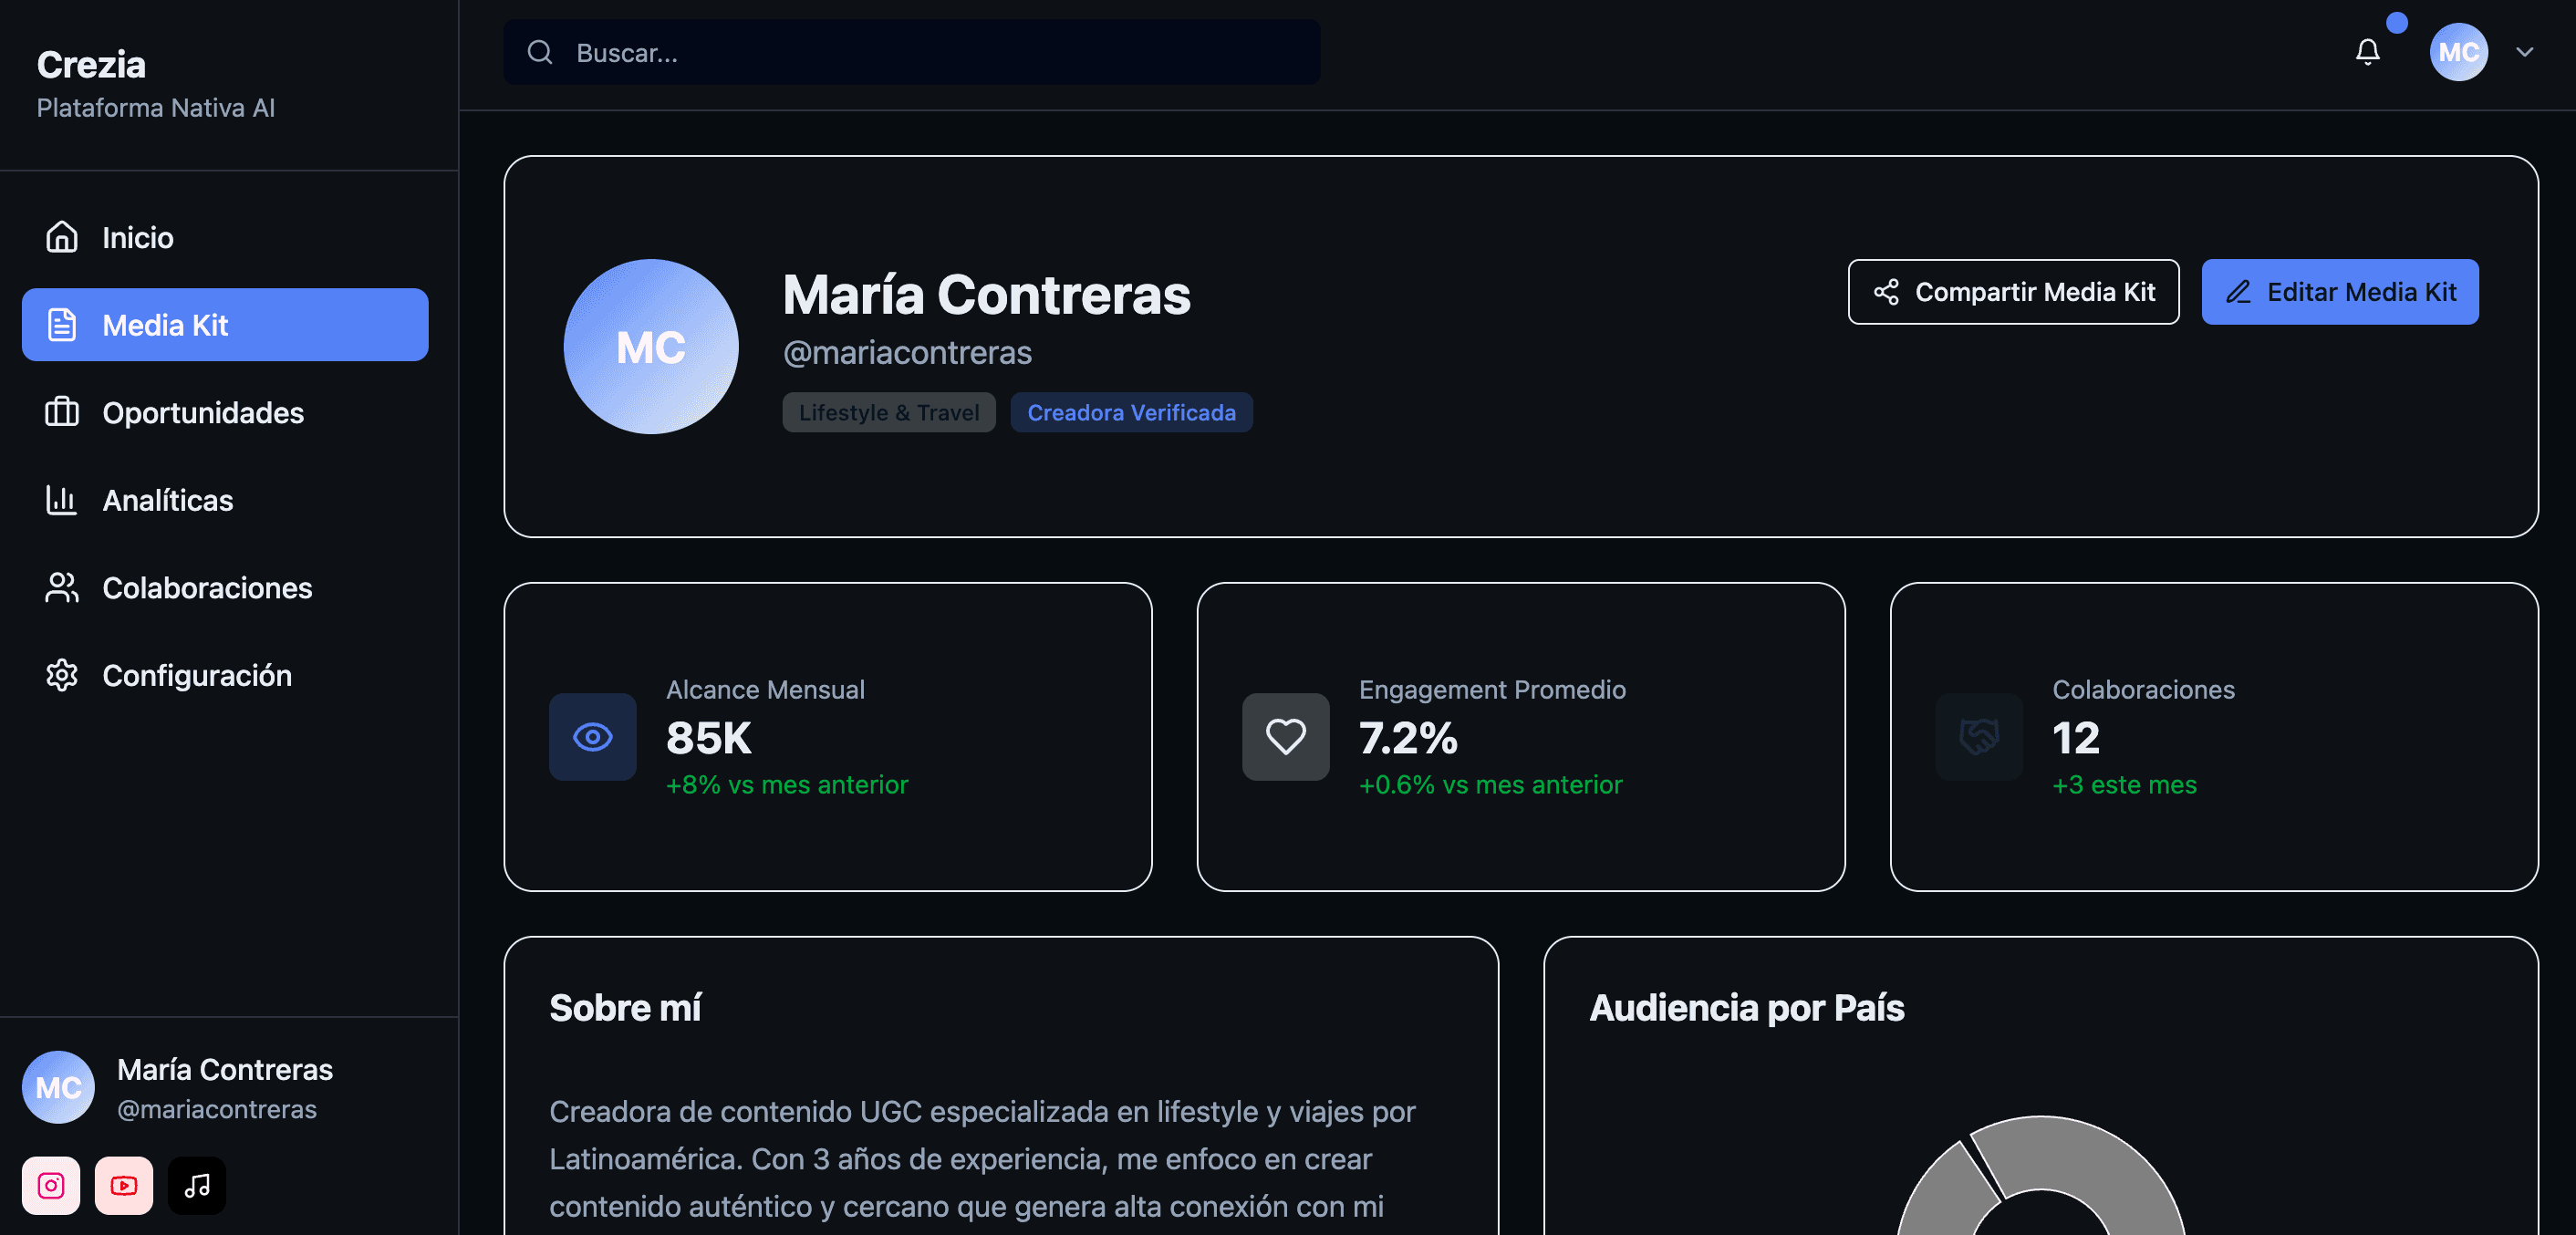Click the handshake icon for Colaboraciones
Image resolution: width=2576 pixels, height=1235 pixels.
[1978, 737]
